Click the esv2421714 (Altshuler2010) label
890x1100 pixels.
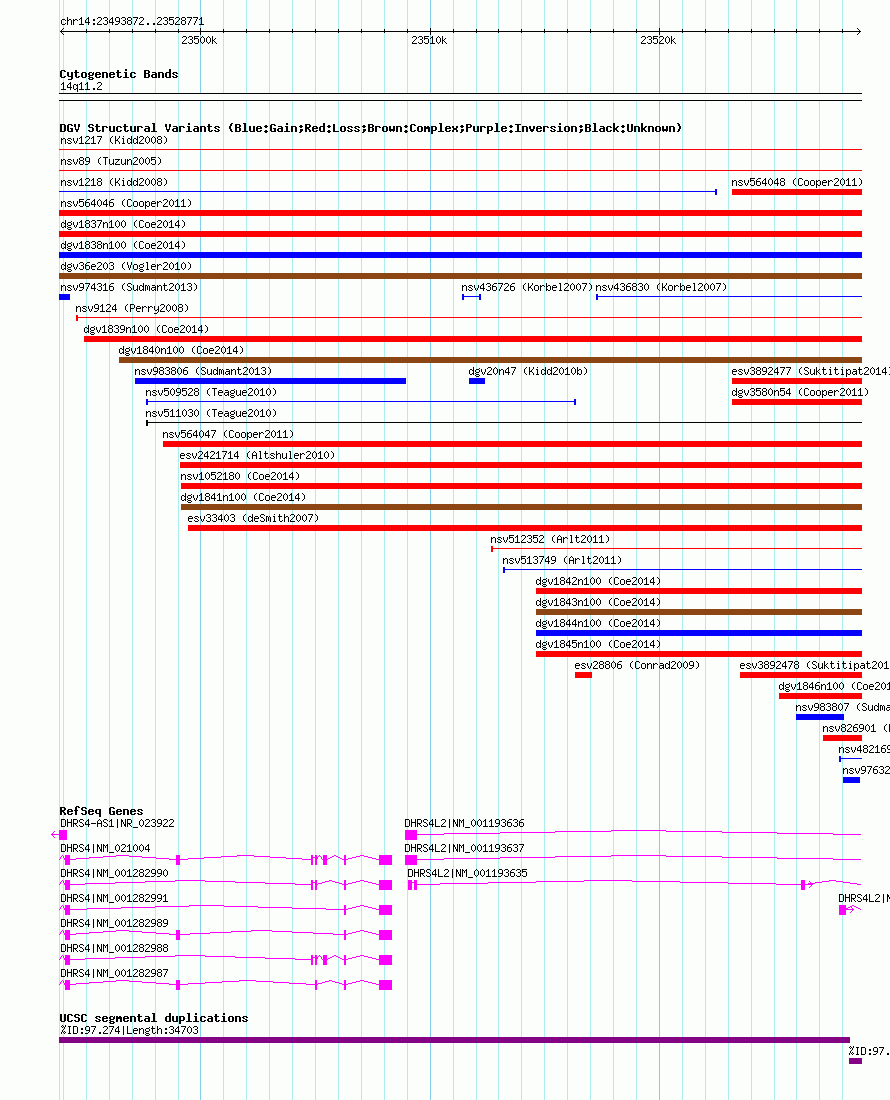coord(257,456)
